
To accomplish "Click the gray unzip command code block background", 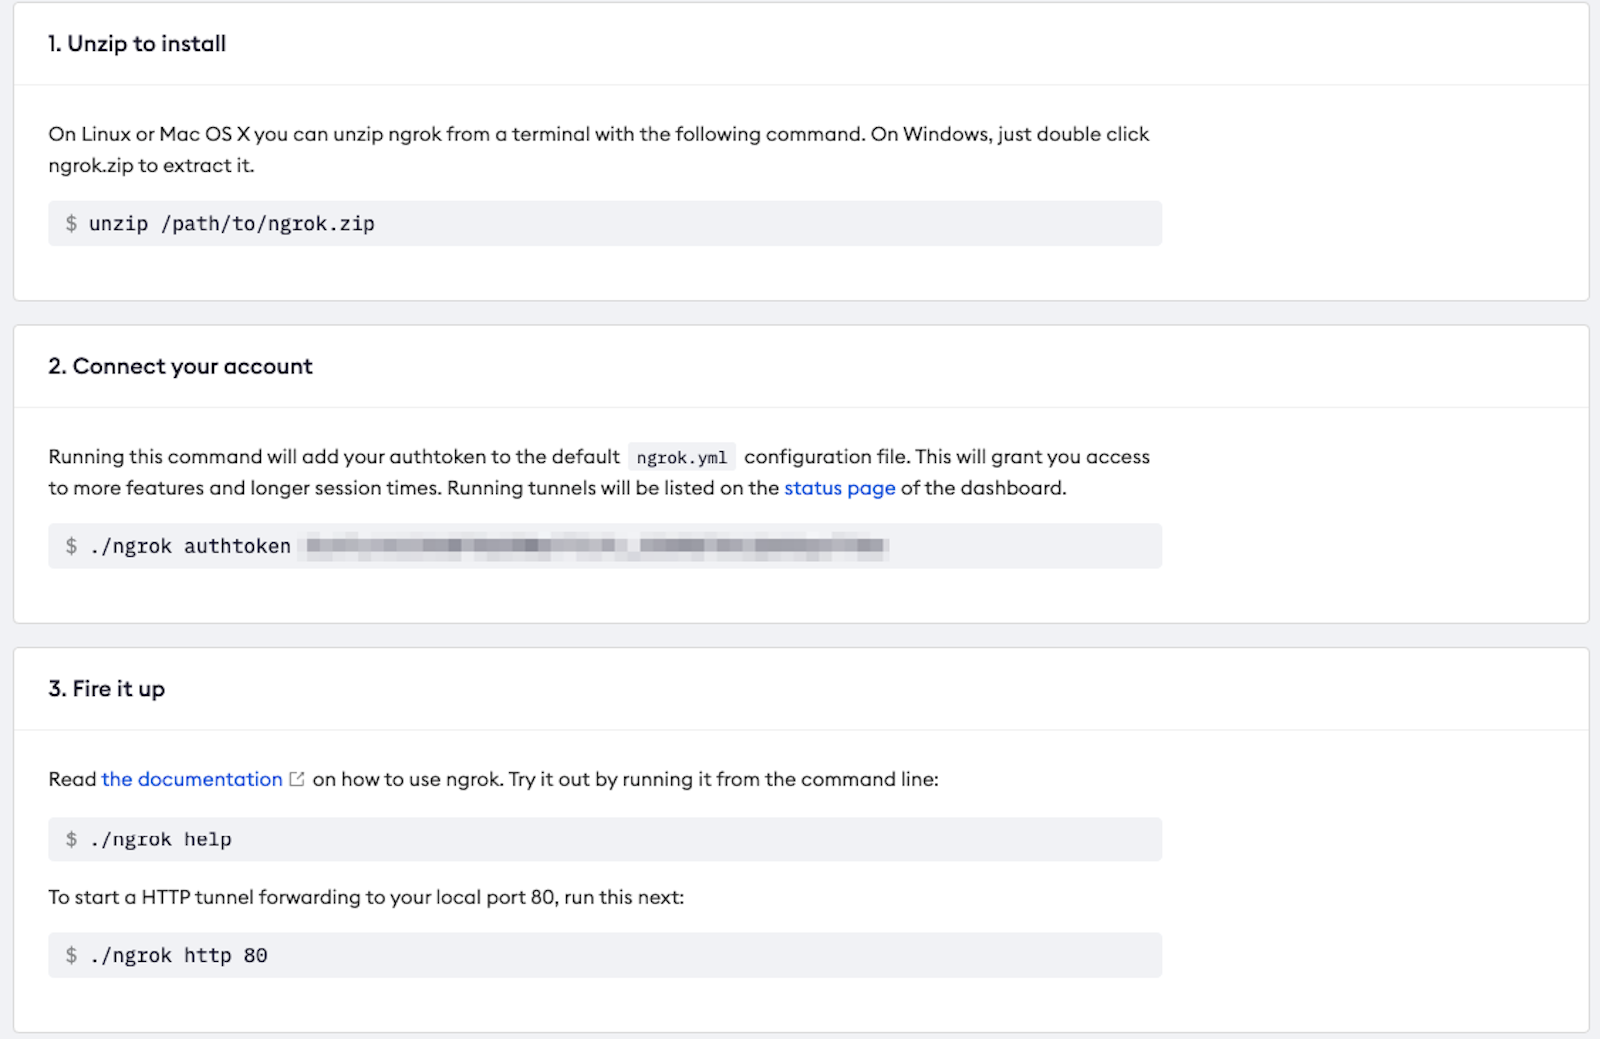I will (800, 223).
